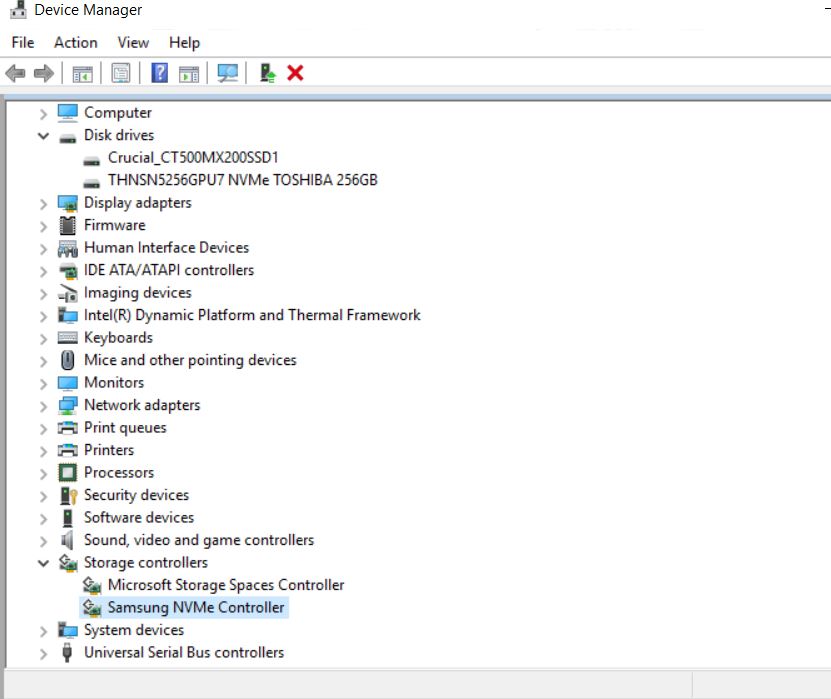This screenshot has height=699, width=831.
Task: Expand the Software devices category
Action: [43, 518]
